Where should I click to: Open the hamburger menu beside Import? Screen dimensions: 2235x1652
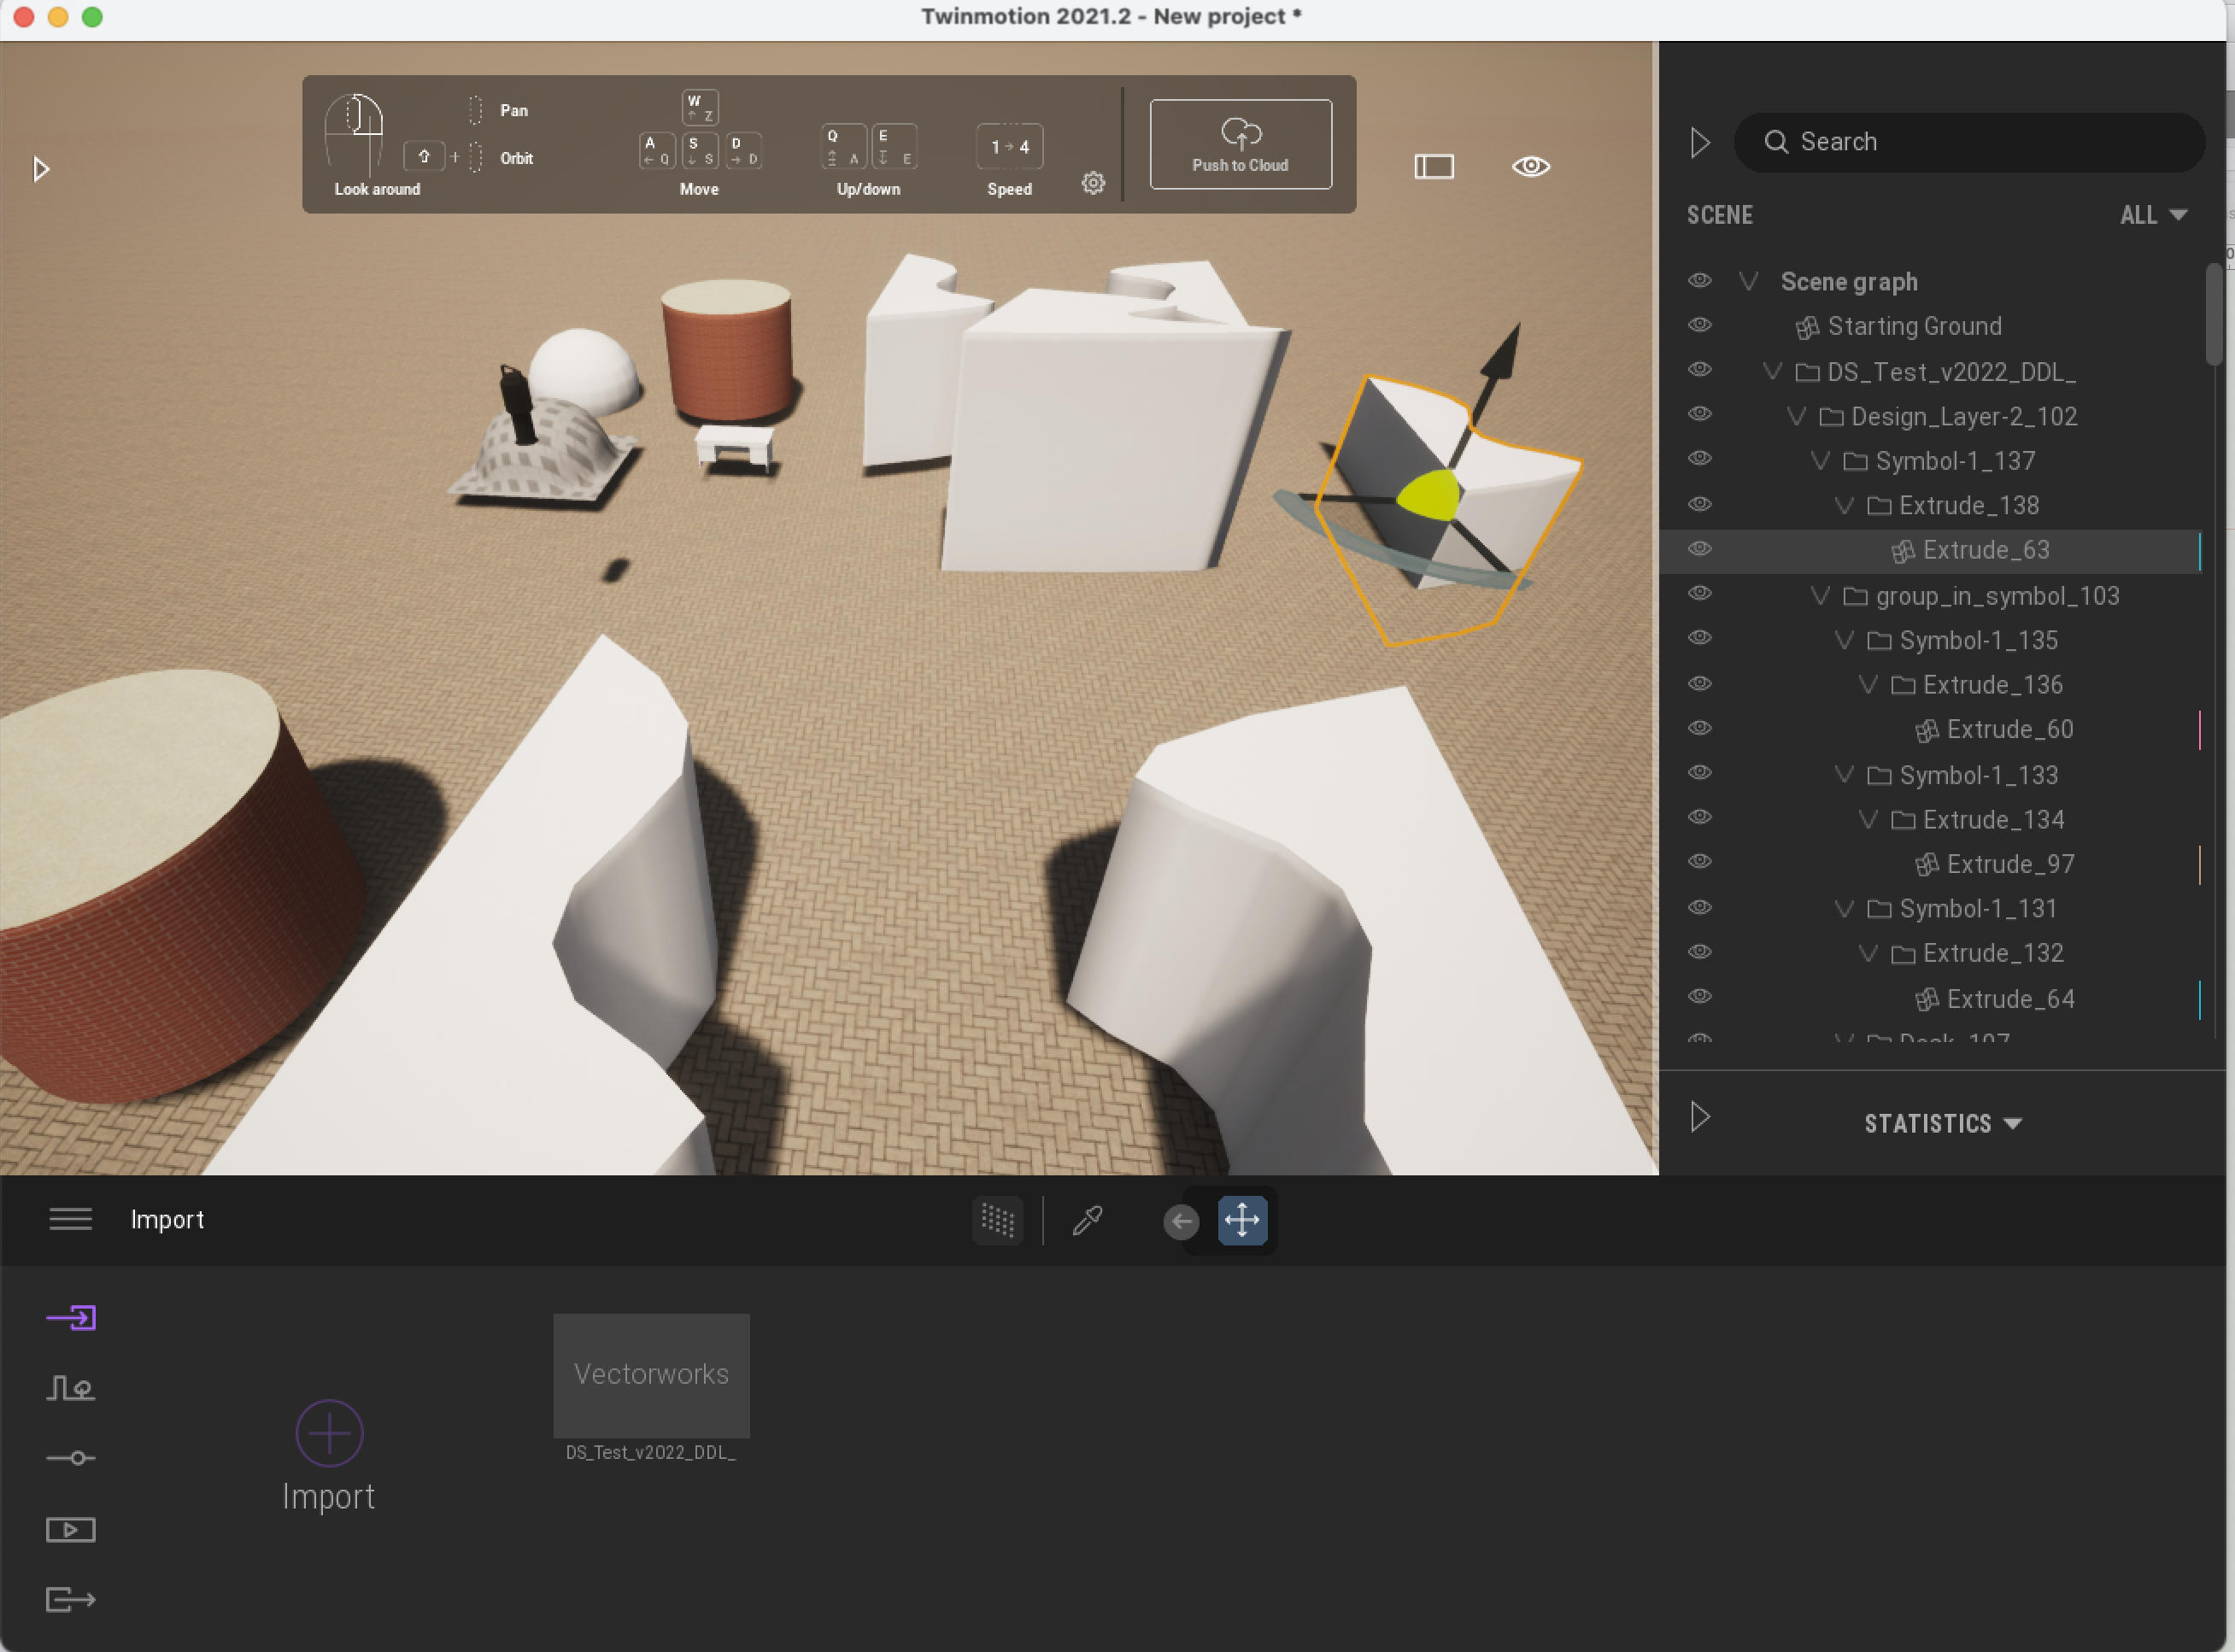(x=71, y=1219)
